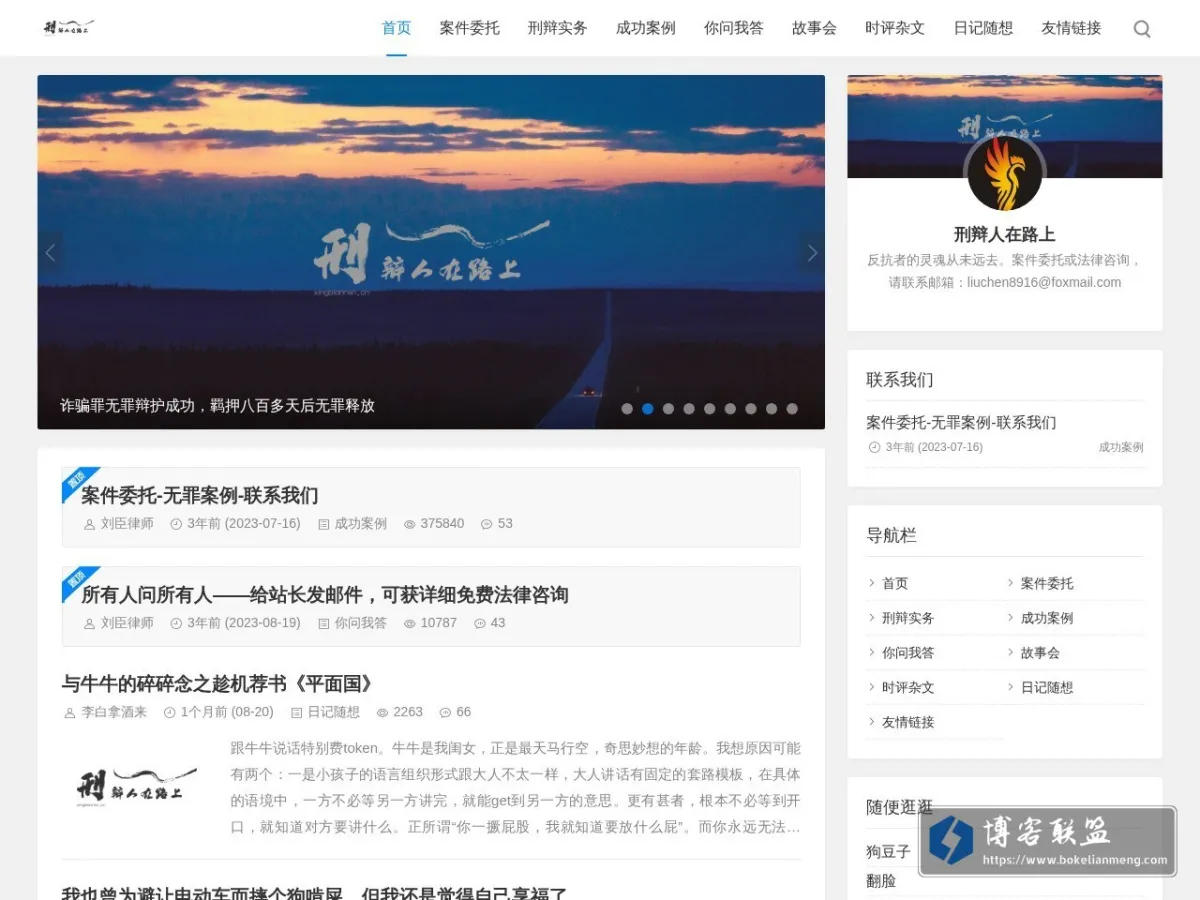Open 日记随想 in top navigation

pyautogui.click(x=983, y=28)
